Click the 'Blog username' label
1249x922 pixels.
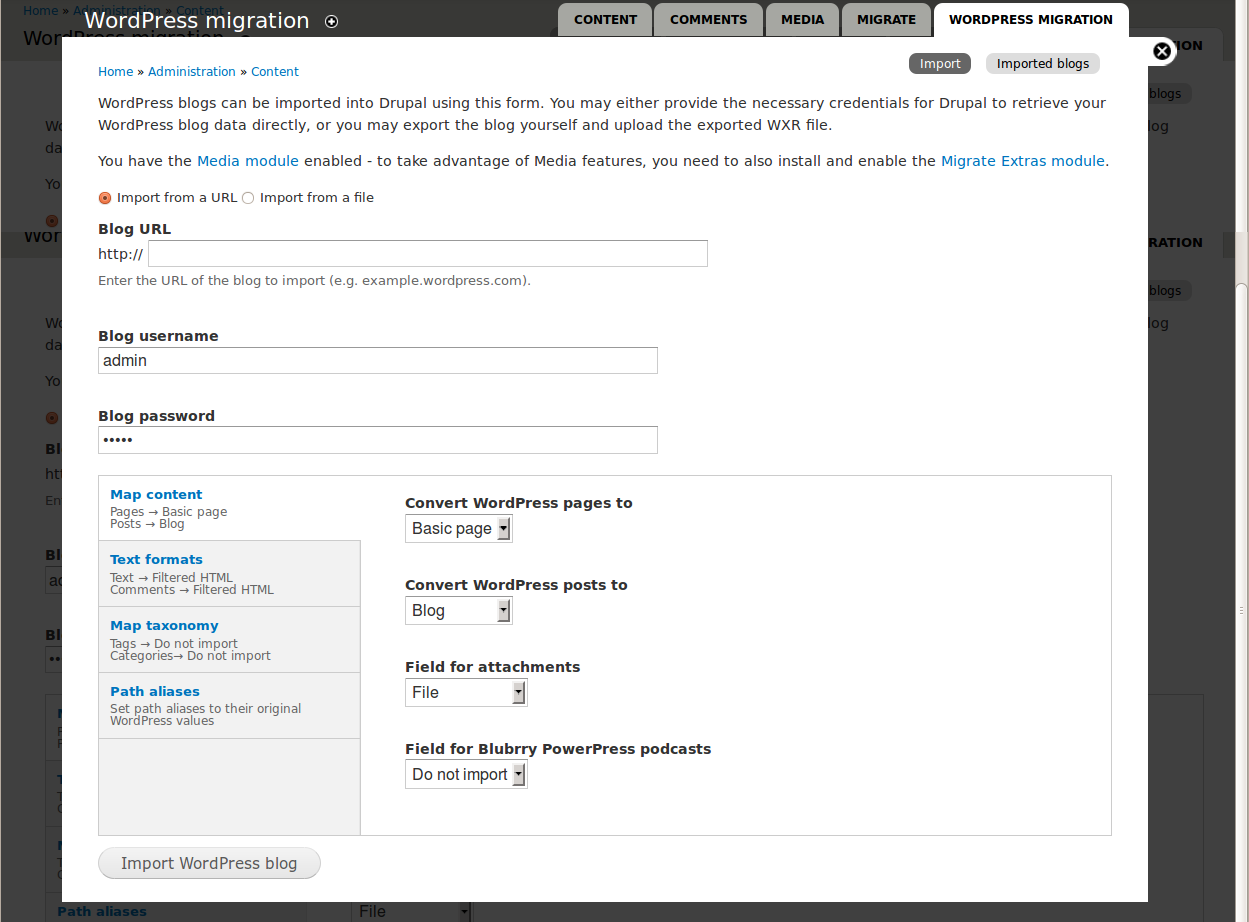tap(158, 336)
